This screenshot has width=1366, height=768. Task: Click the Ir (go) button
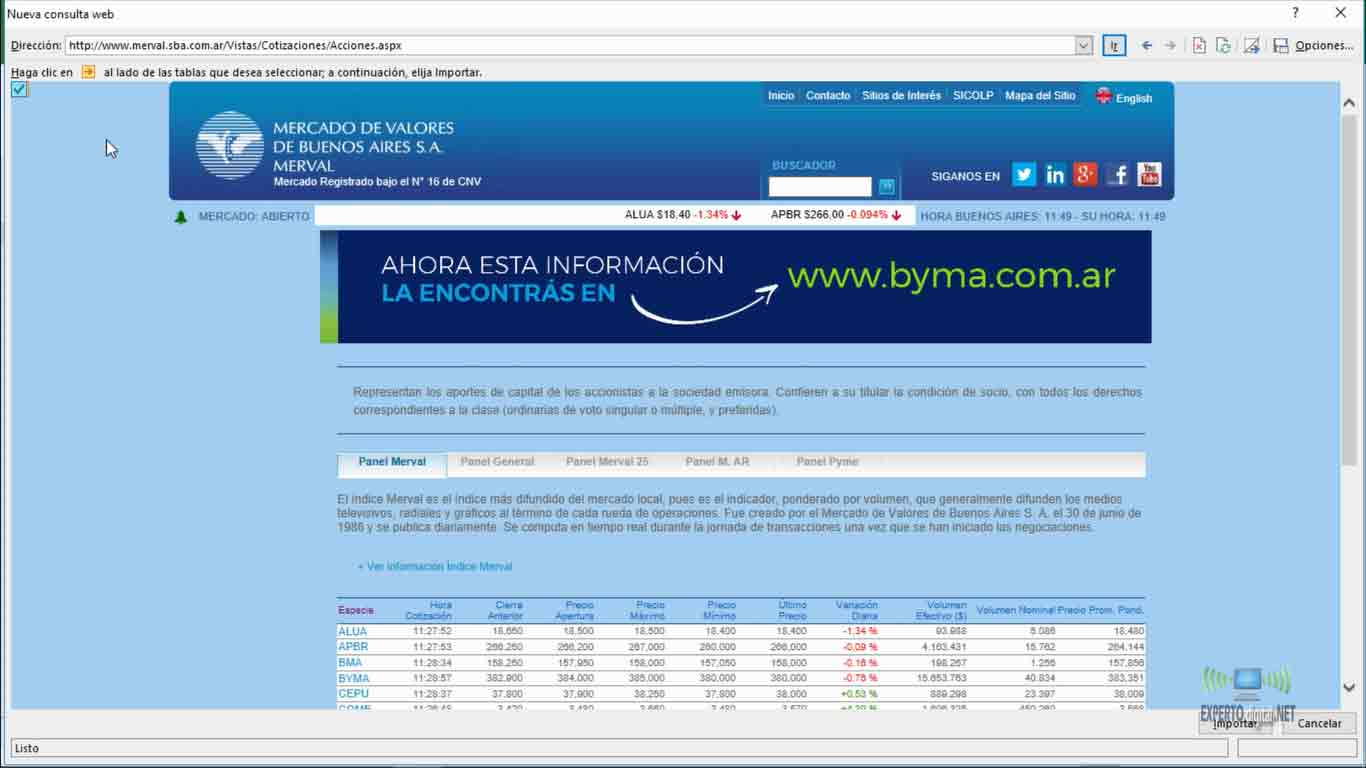1114,45
